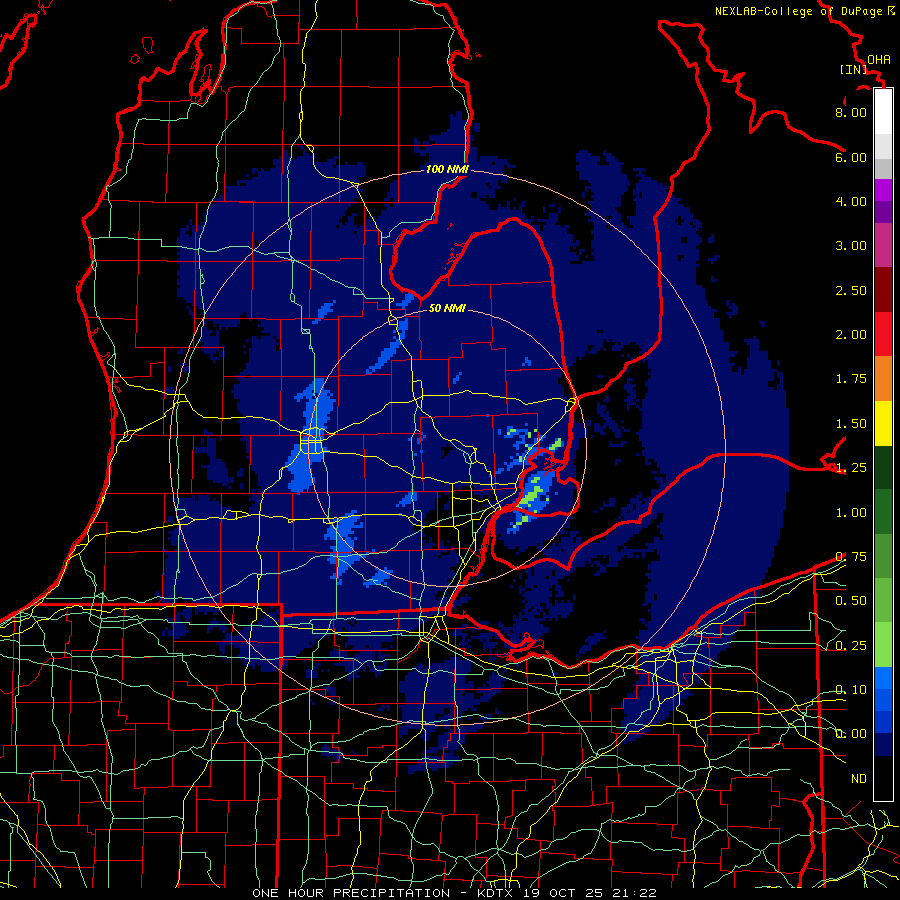Click the 0.50 legend value
The height and width of the screenshot is (900, 900).
[x=851, y=601]
